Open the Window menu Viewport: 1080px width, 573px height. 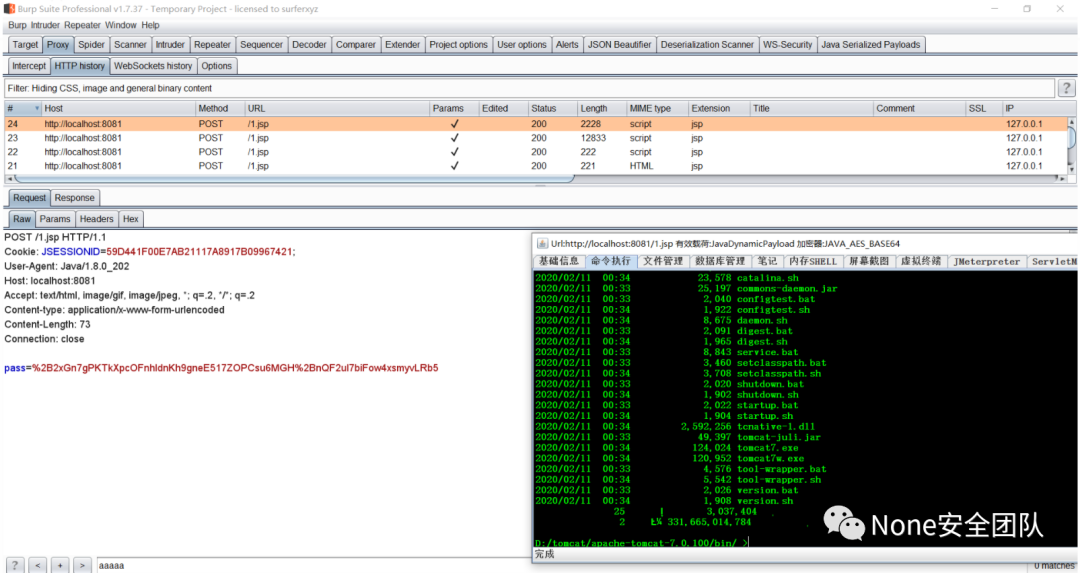(121, 25)
